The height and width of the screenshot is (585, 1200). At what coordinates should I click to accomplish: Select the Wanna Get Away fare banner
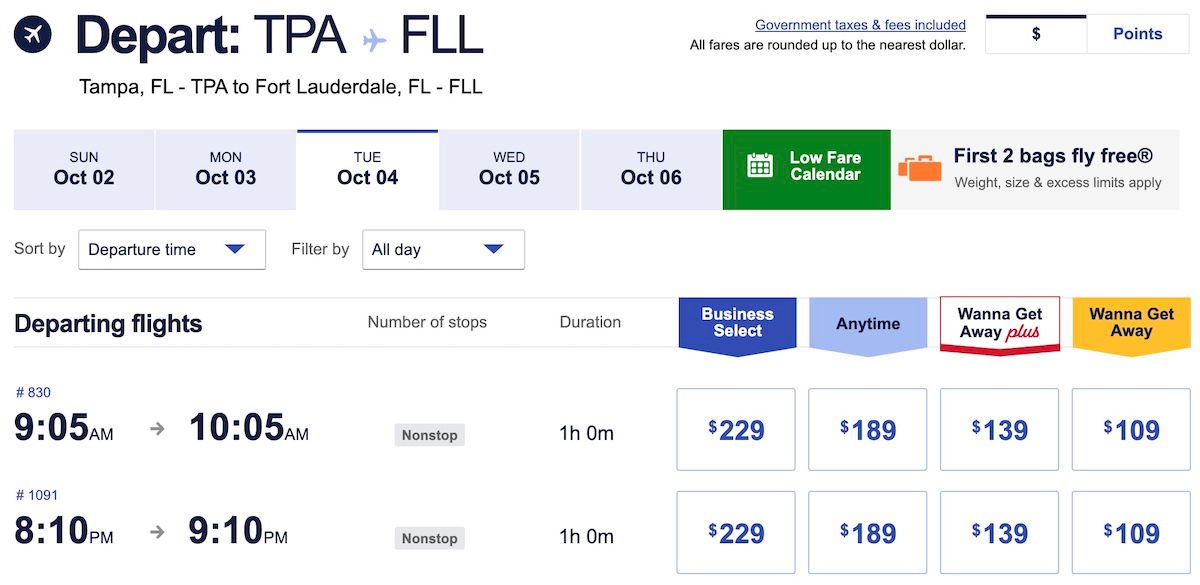click(x=1130, y=322)
